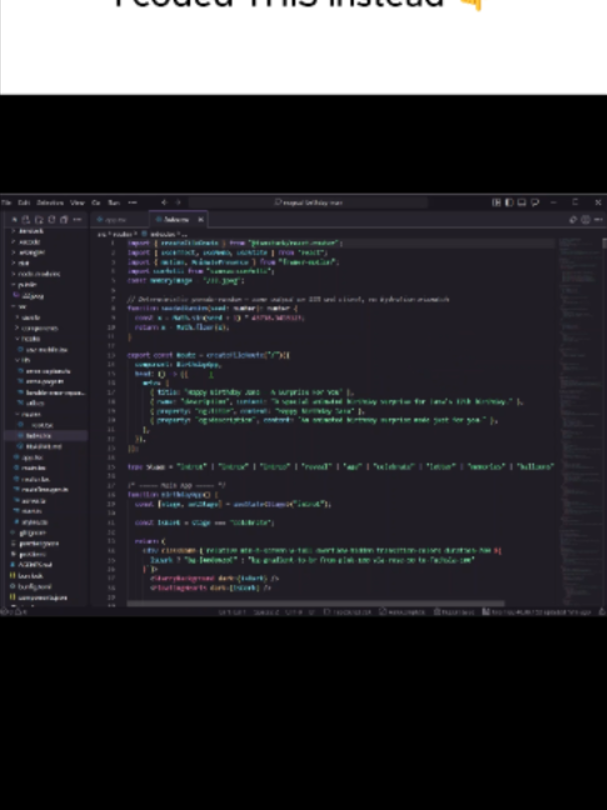
Task: Navigate forward with the right arrow
Action: click(x=178, y=202)
